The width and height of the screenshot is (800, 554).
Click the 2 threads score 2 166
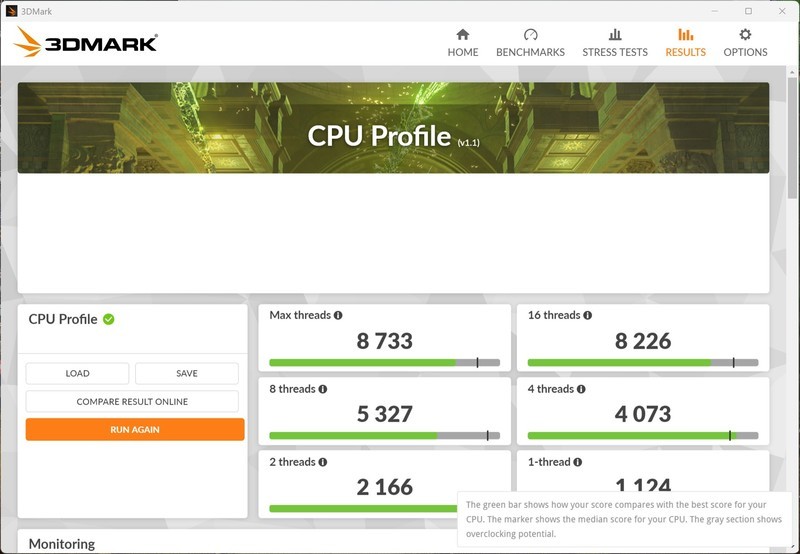385,487
